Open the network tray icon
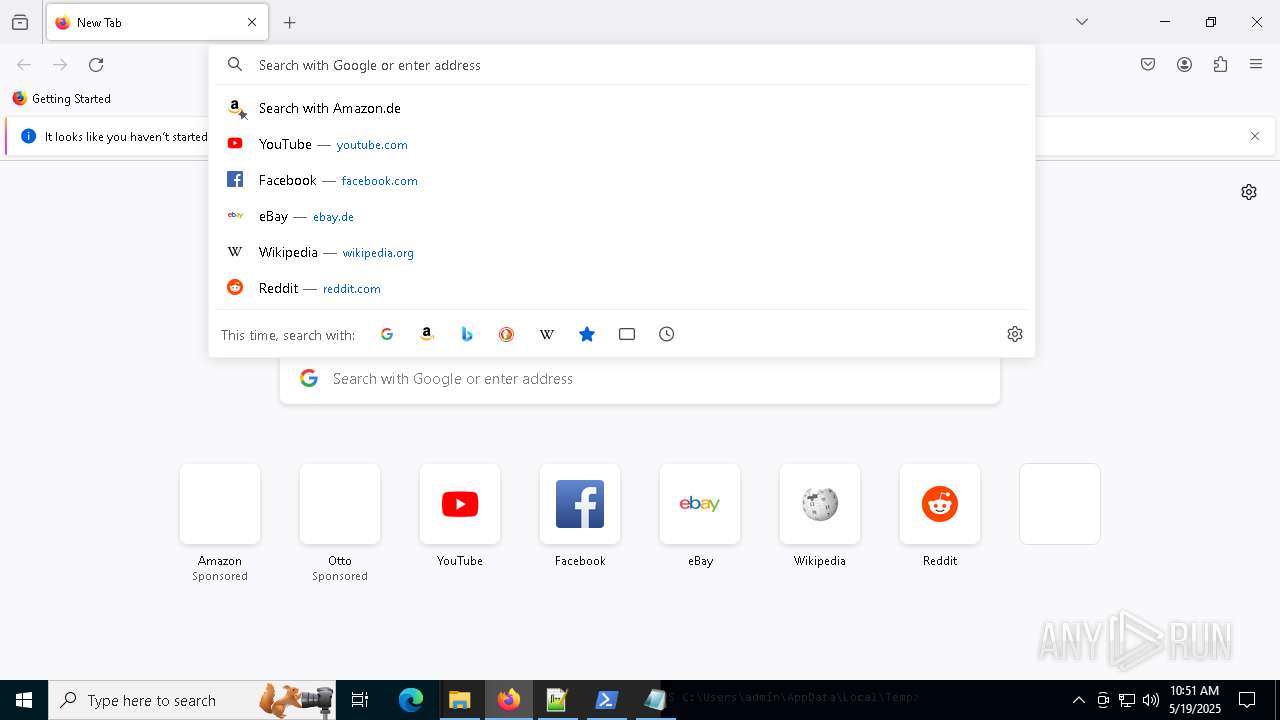1280x720 pixels. (x=1127, y=700)
